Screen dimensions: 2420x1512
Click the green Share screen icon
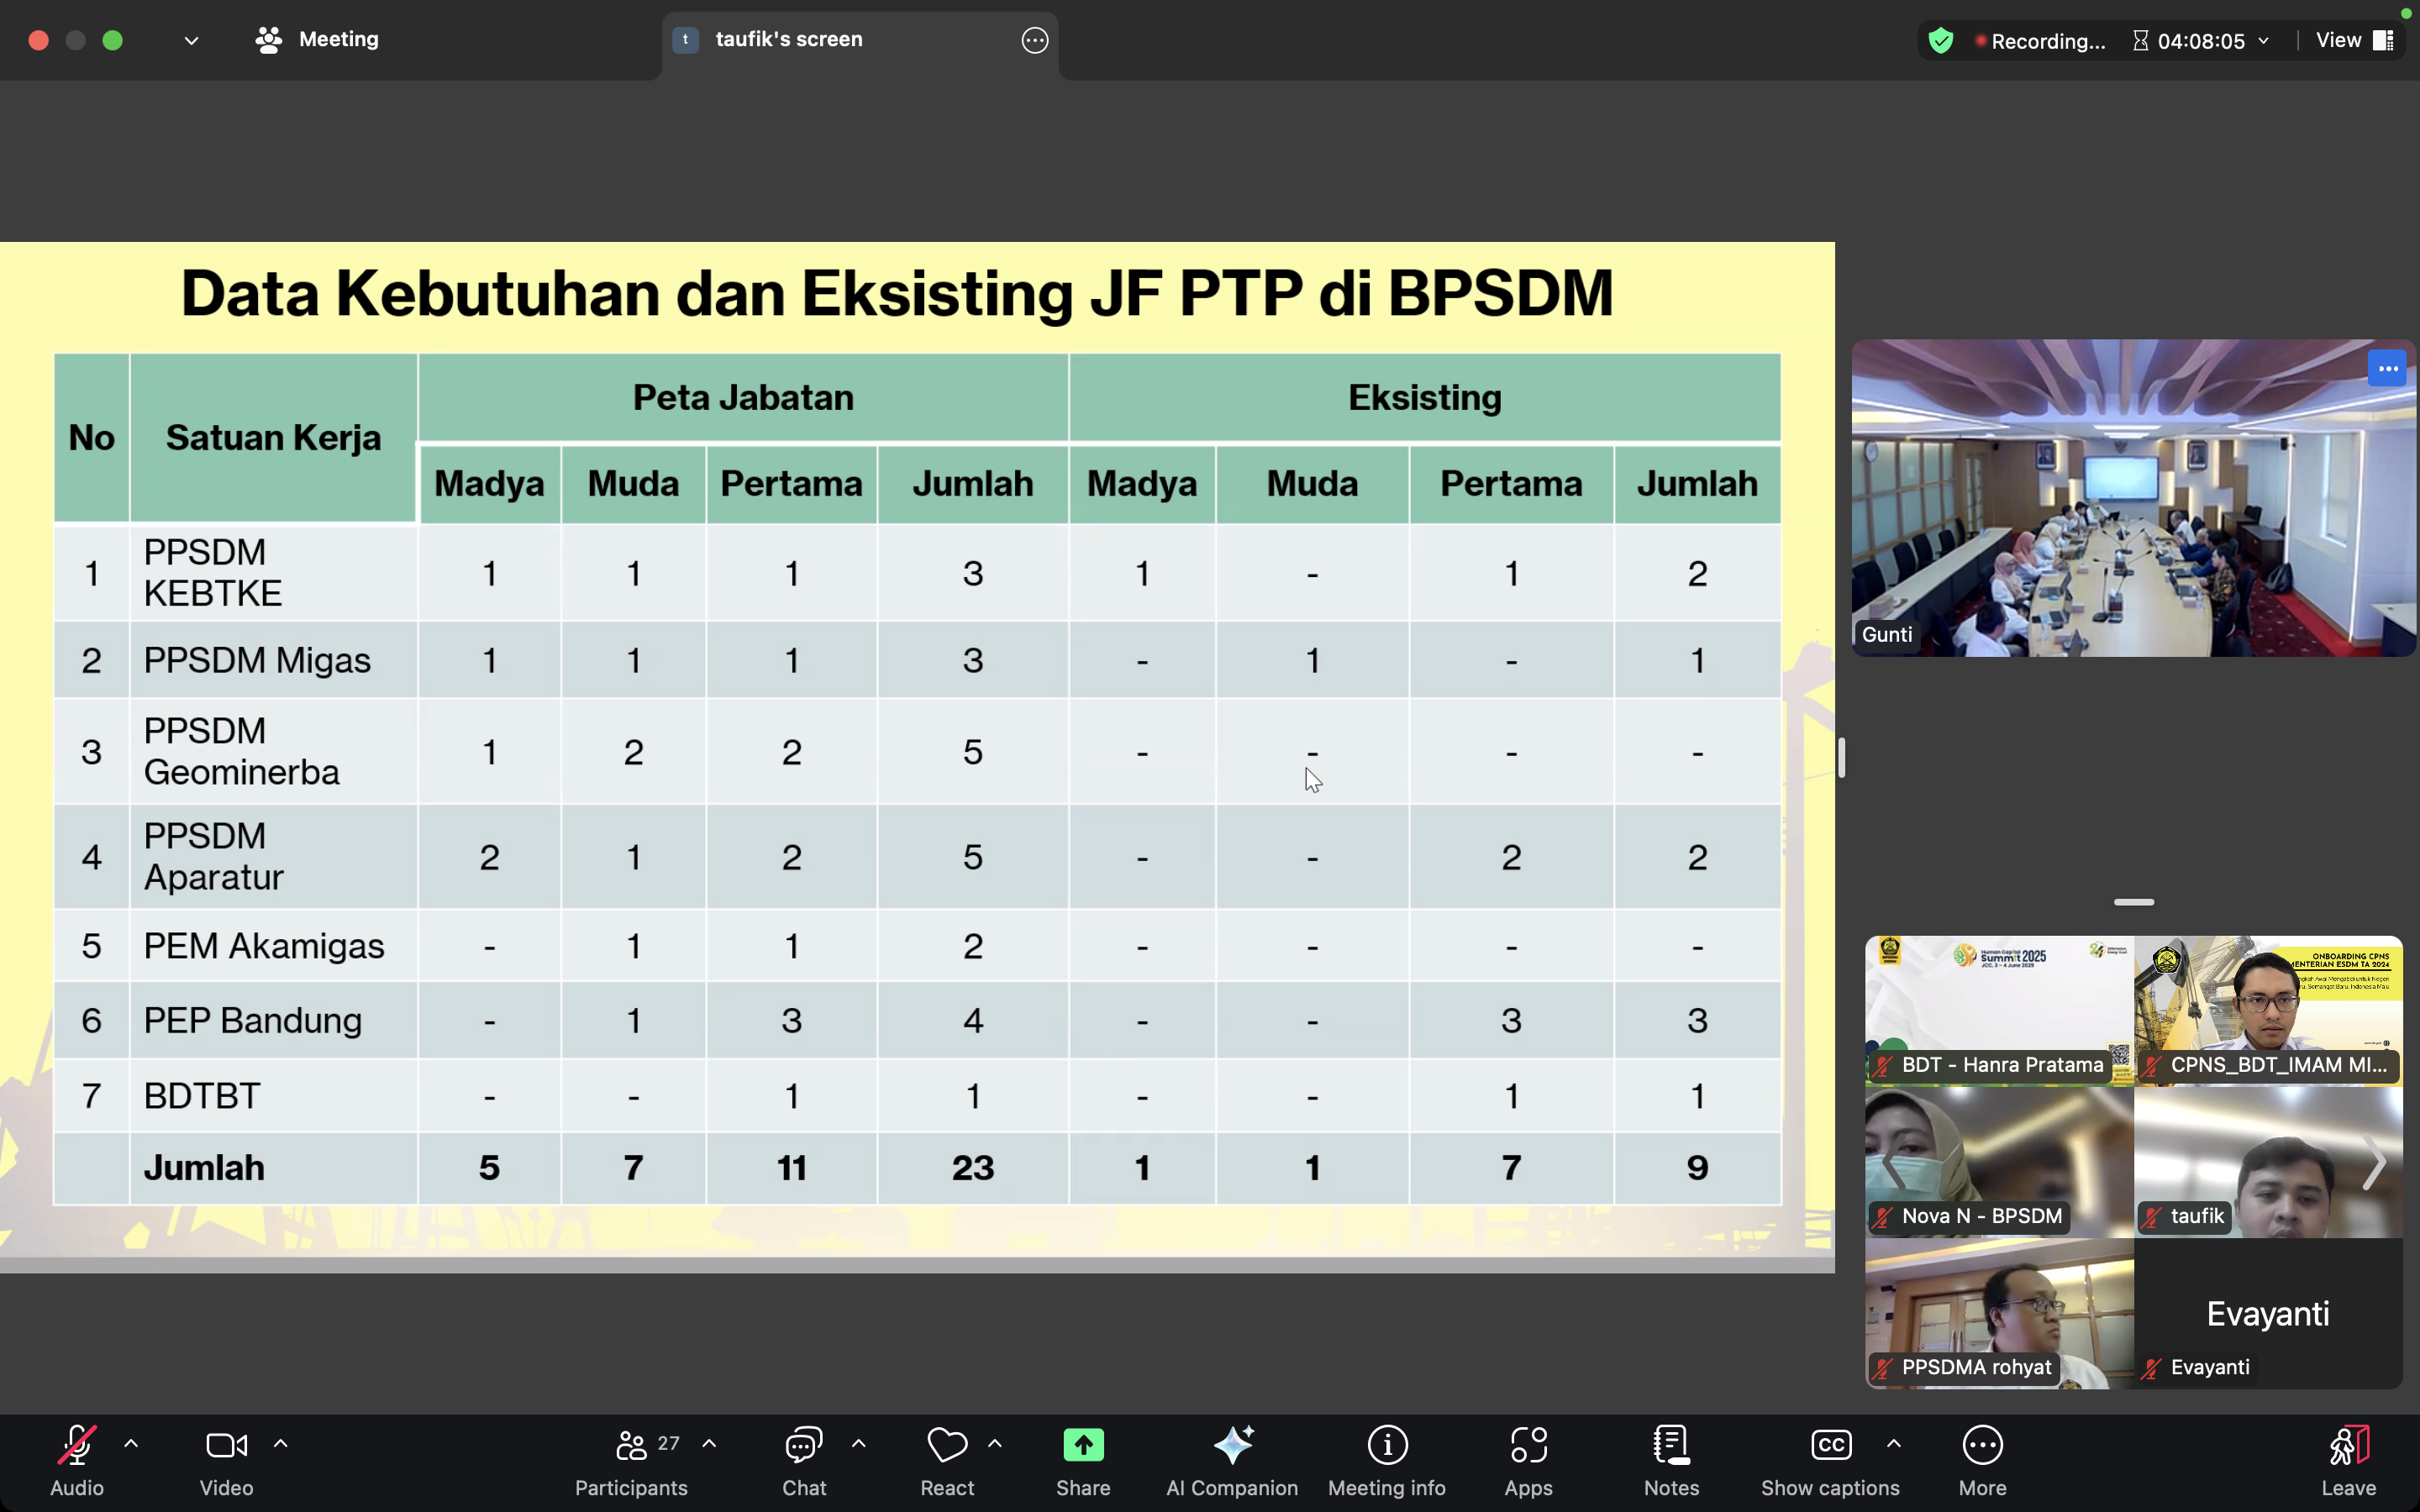pos(1083,1445)
